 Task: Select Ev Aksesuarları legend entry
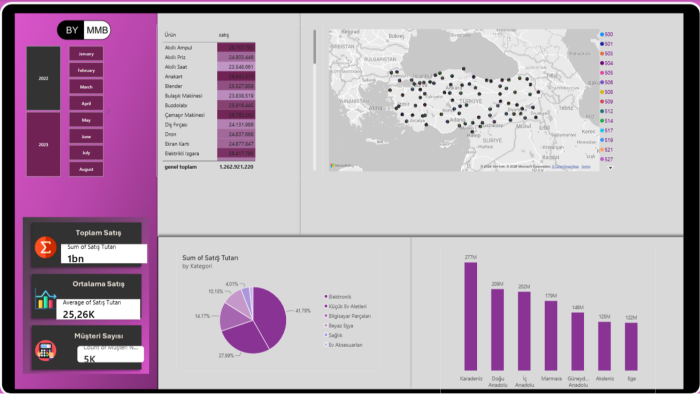click(x=344, y=345)
